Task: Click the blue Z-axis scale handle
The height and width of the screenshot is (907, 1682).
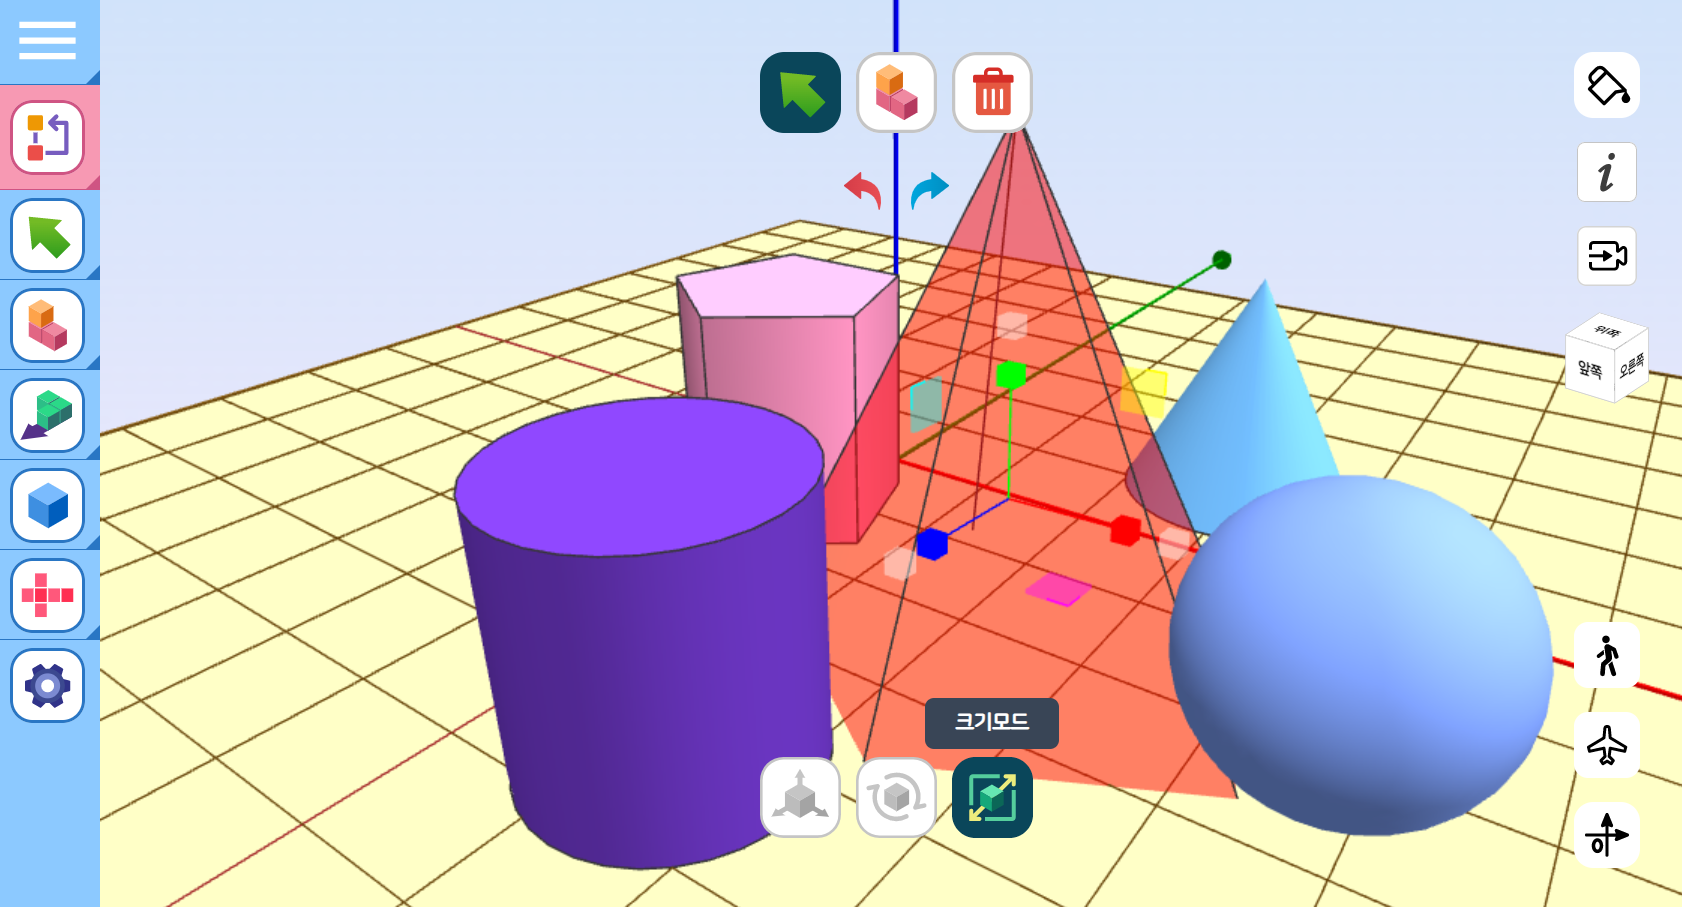Action: (x=932, y=544)
